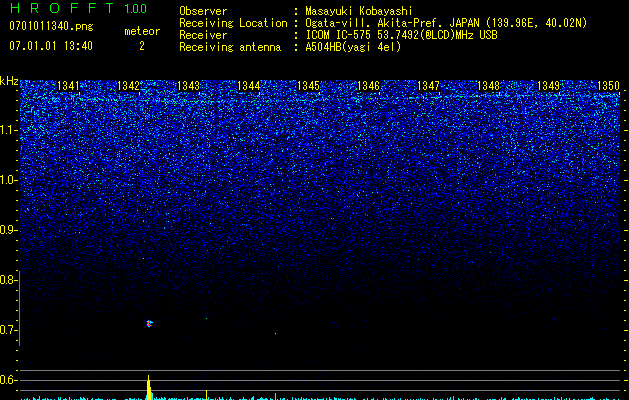
Task: Click the kHz axis unit label
Action: pos(9,81)
